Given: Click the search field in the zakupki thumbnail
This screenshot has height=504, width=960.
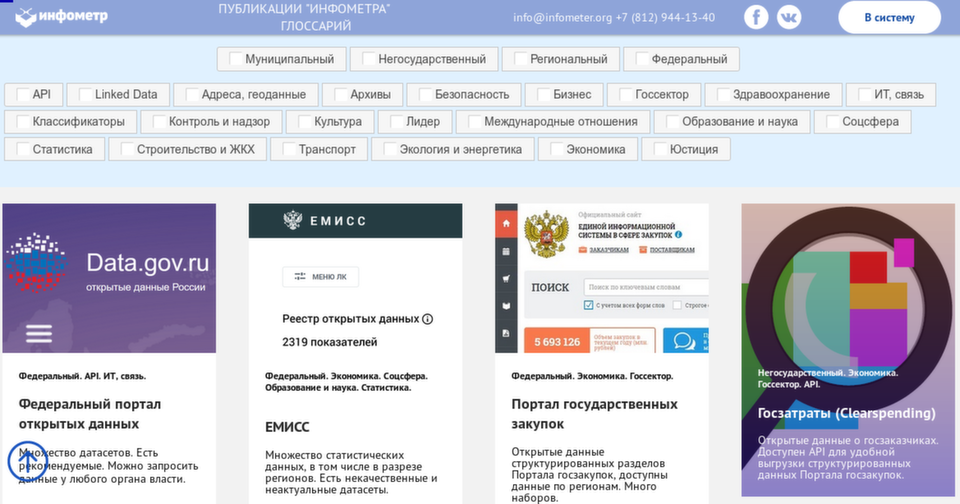Looking at the screenshot, I should coord(645,287).
